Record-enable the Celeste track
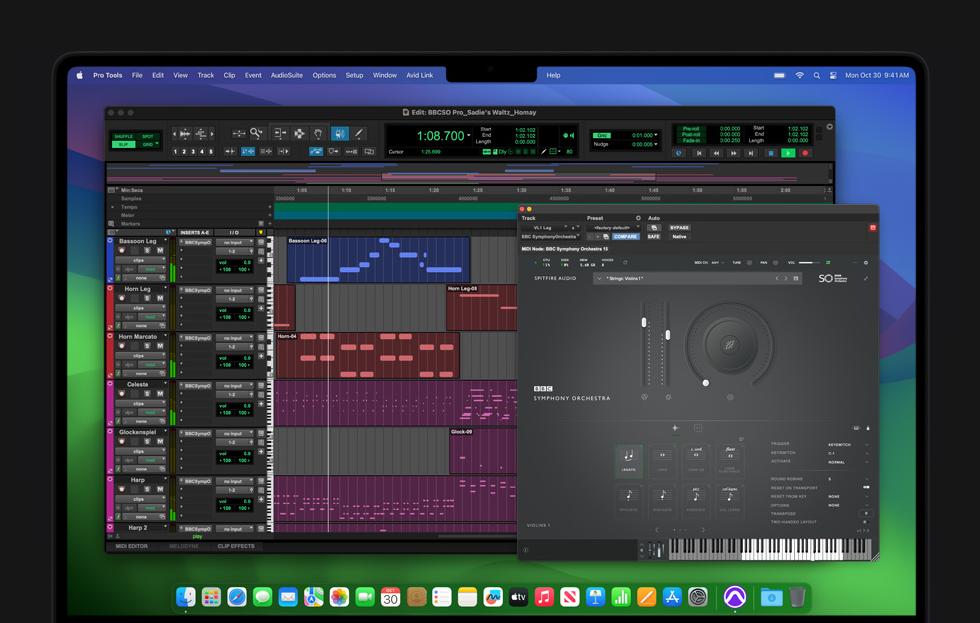The image size is (980, 623). [x=122, y=394]
